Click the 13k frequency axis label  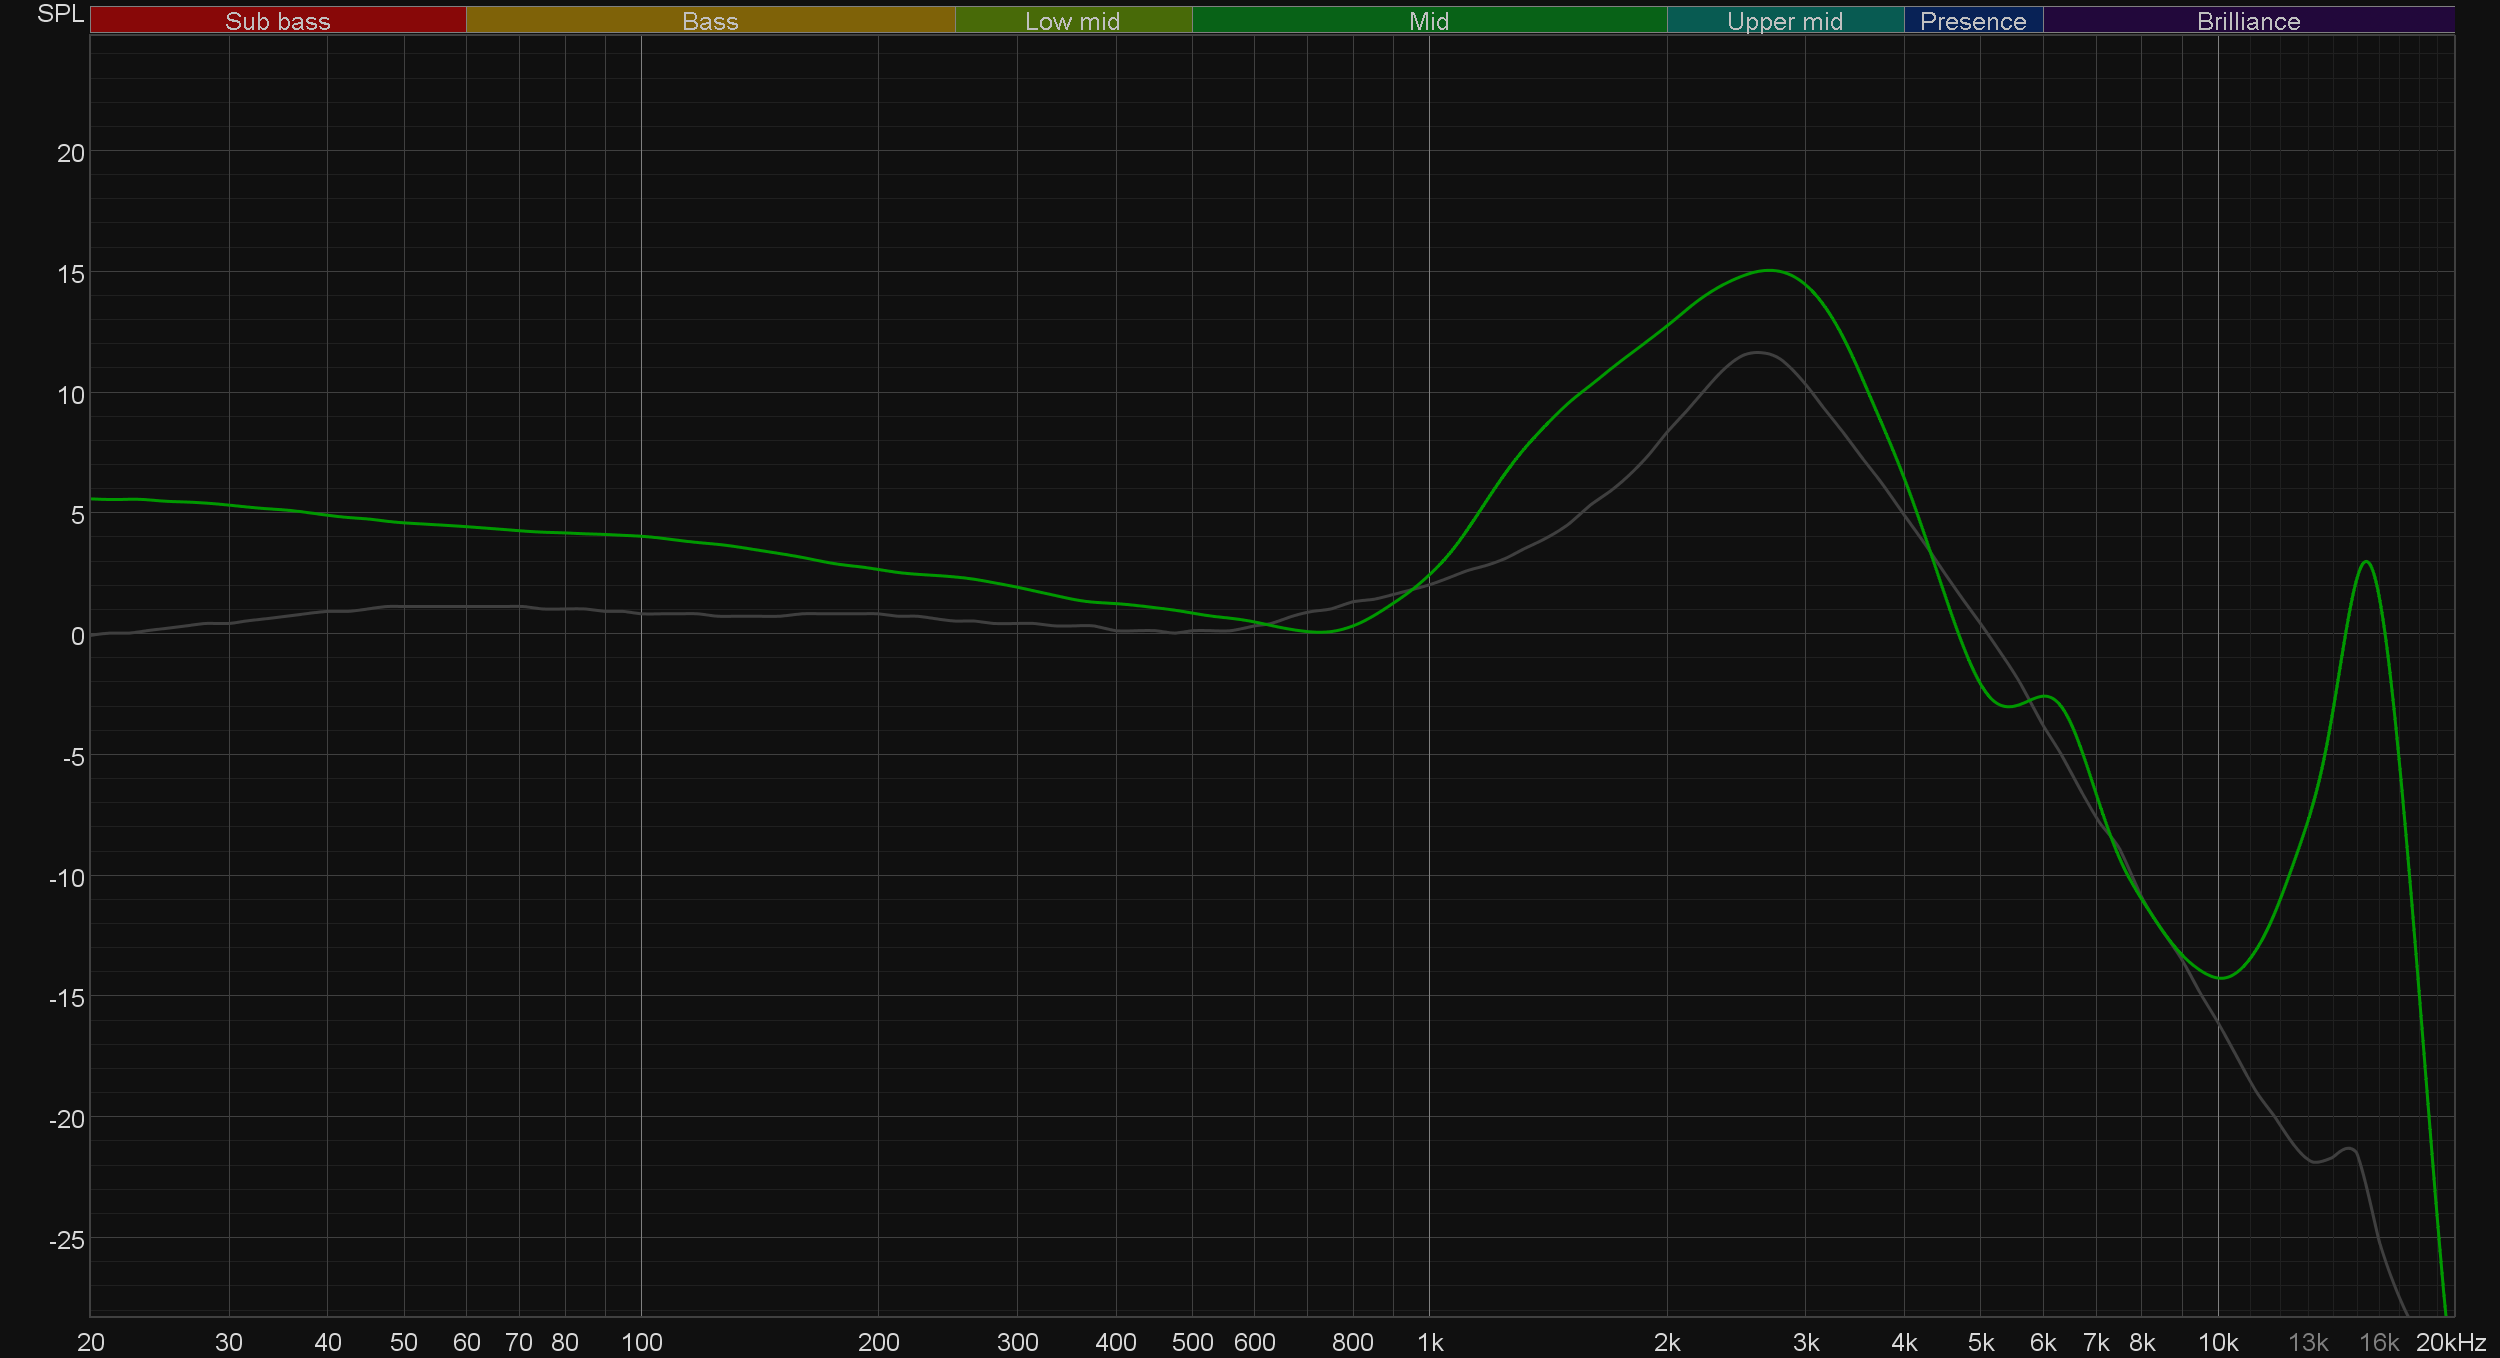[2308, 1342]
